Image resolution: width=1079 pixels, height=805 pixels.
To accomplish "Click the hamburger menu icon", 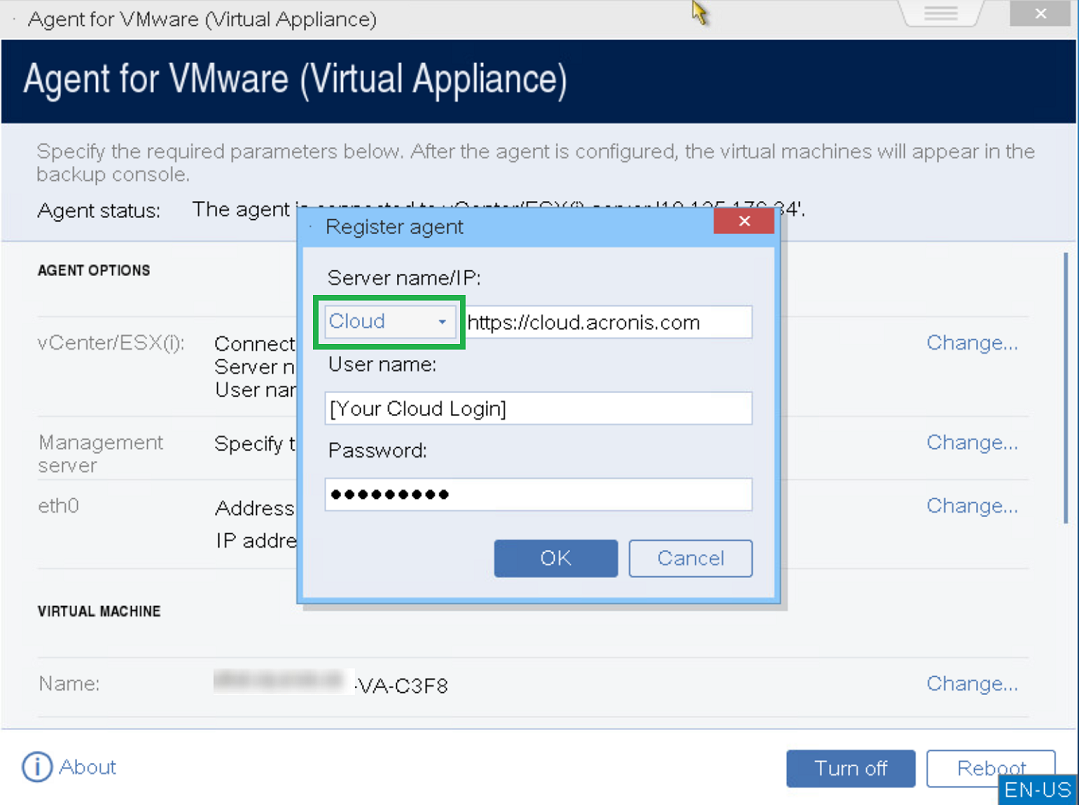I will [938, 14].
